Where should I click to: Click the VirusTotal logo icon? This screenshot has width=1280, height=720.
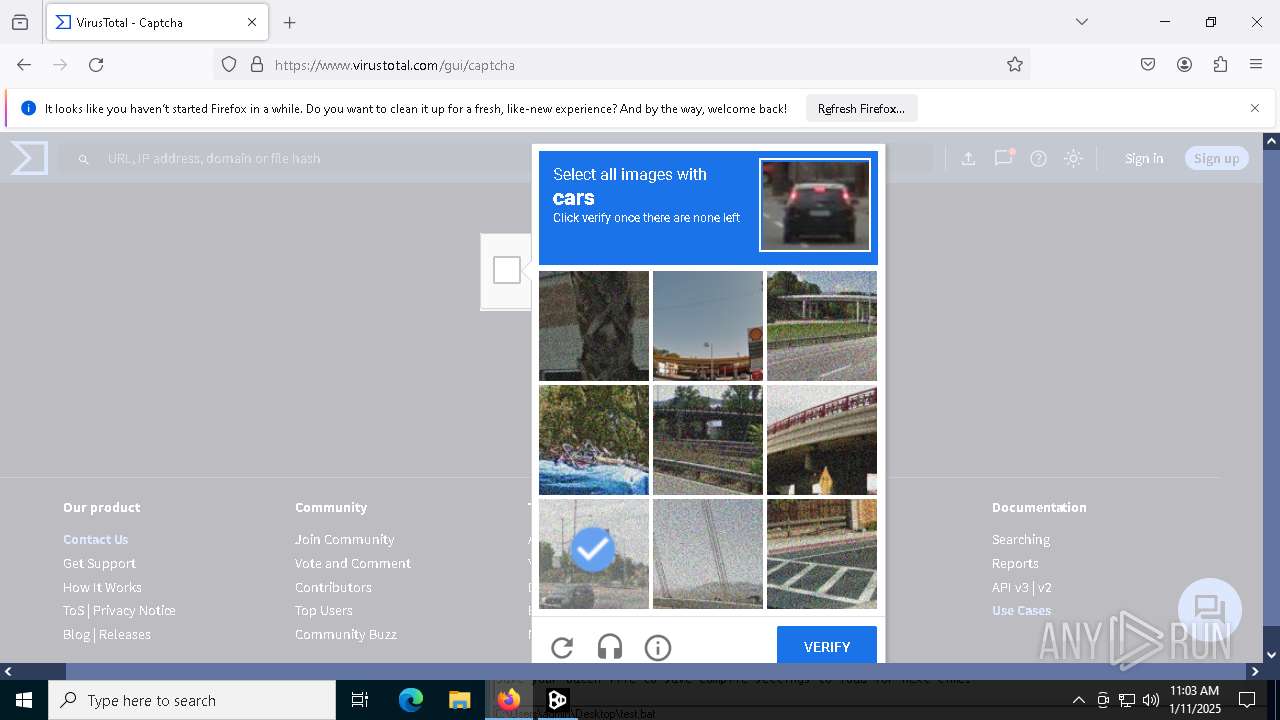[x=29, y=158]
